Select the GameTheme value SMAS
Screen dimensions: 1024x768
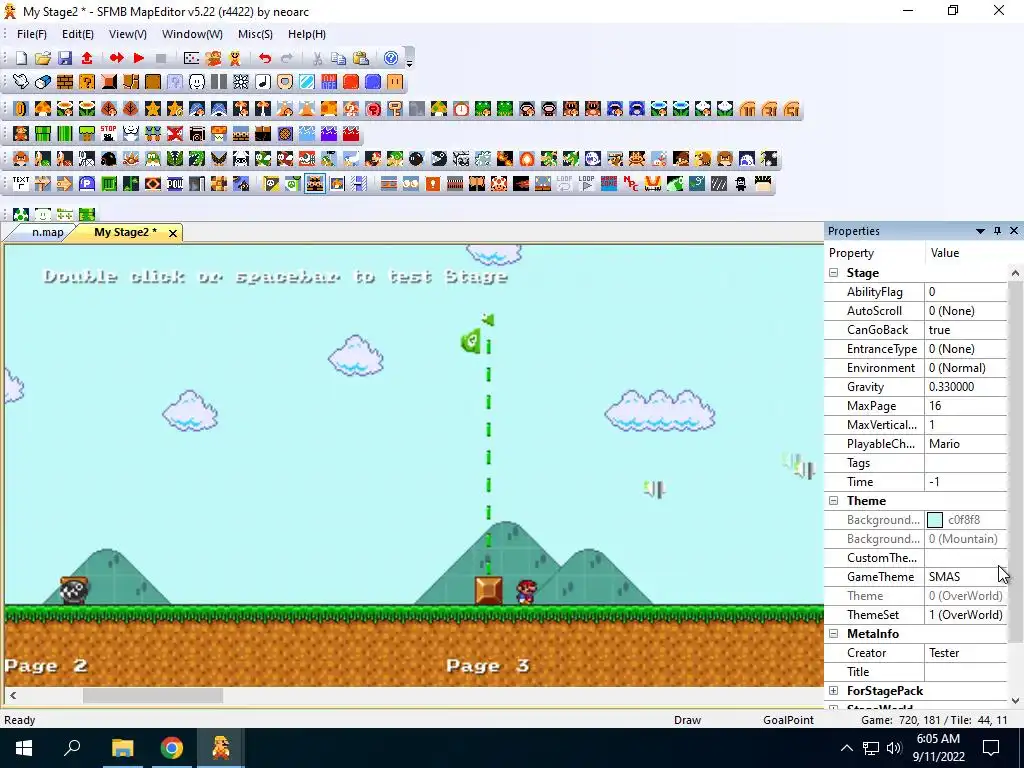pyautogui.click(x=966, y=577)
